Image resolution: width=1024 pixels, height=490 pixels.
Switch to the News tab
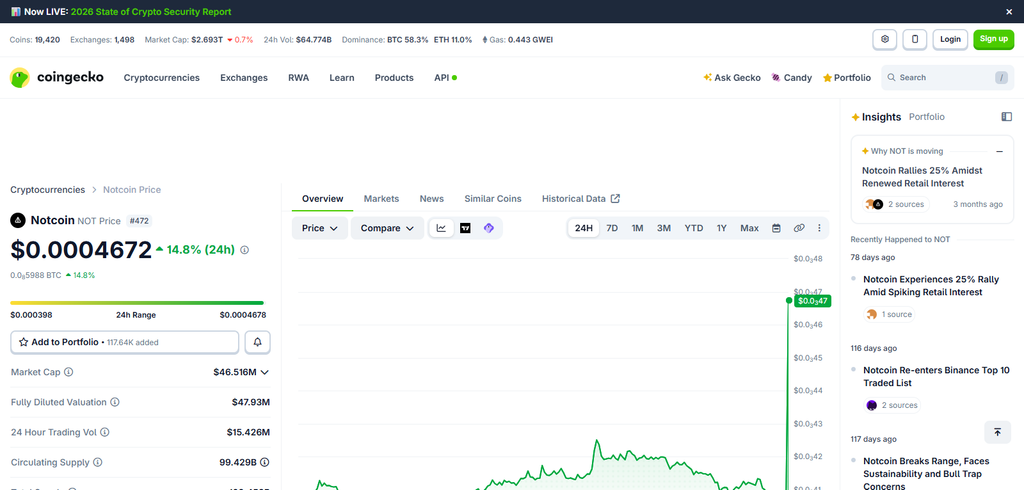(x=432, y=199)
